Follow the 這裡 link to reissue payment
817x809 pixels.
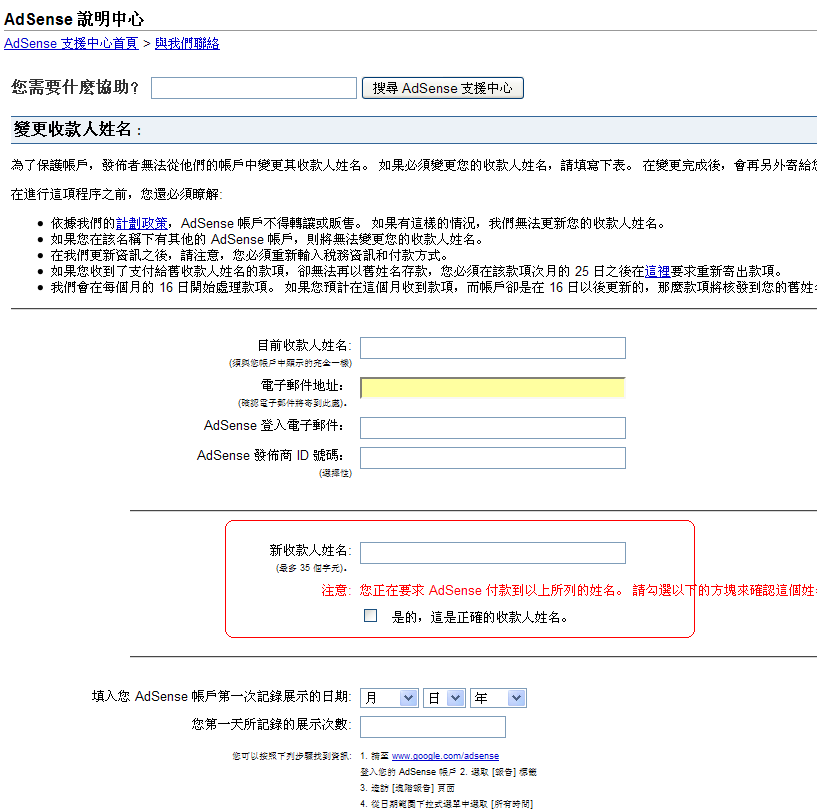tap(658, 271)
